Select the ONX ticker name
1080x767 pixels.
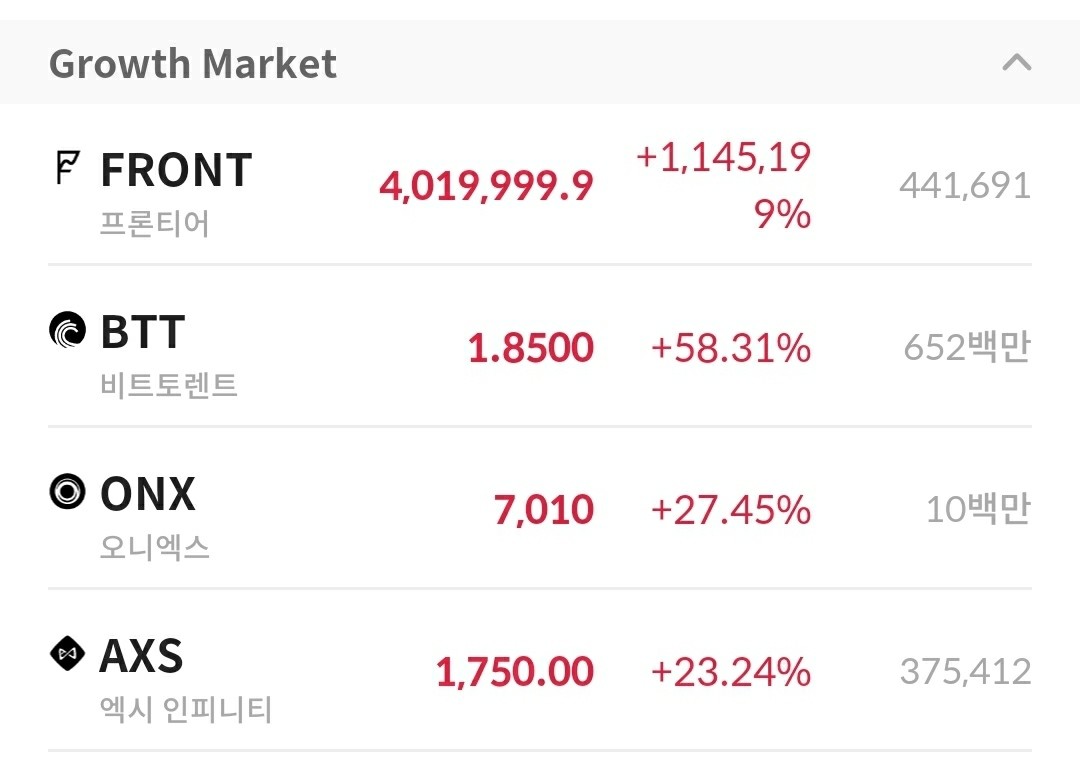(148, 494)
